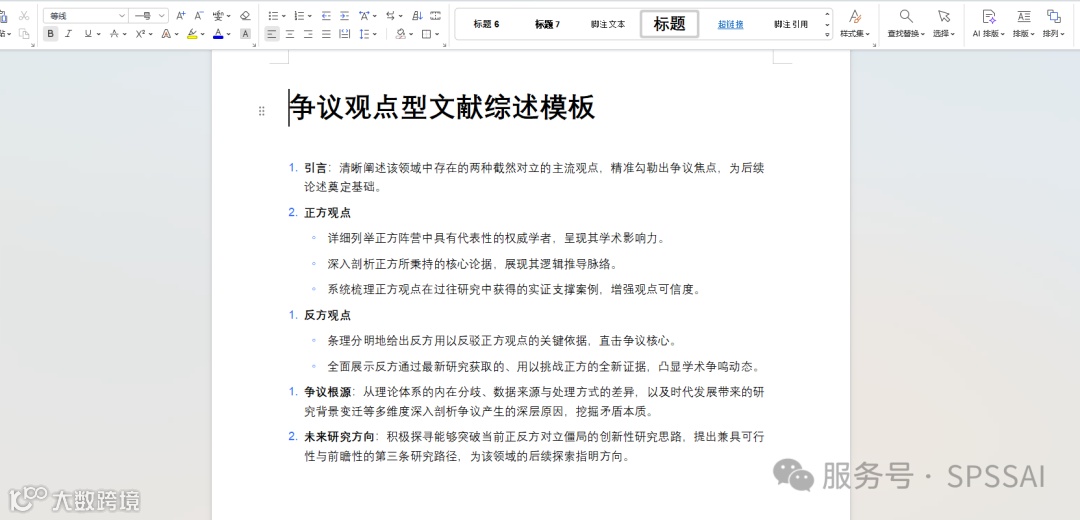The height and width of the screenshot is (520, 1080).
Task: Open numbering style dropdown arrow
Action: click(310, 15)
